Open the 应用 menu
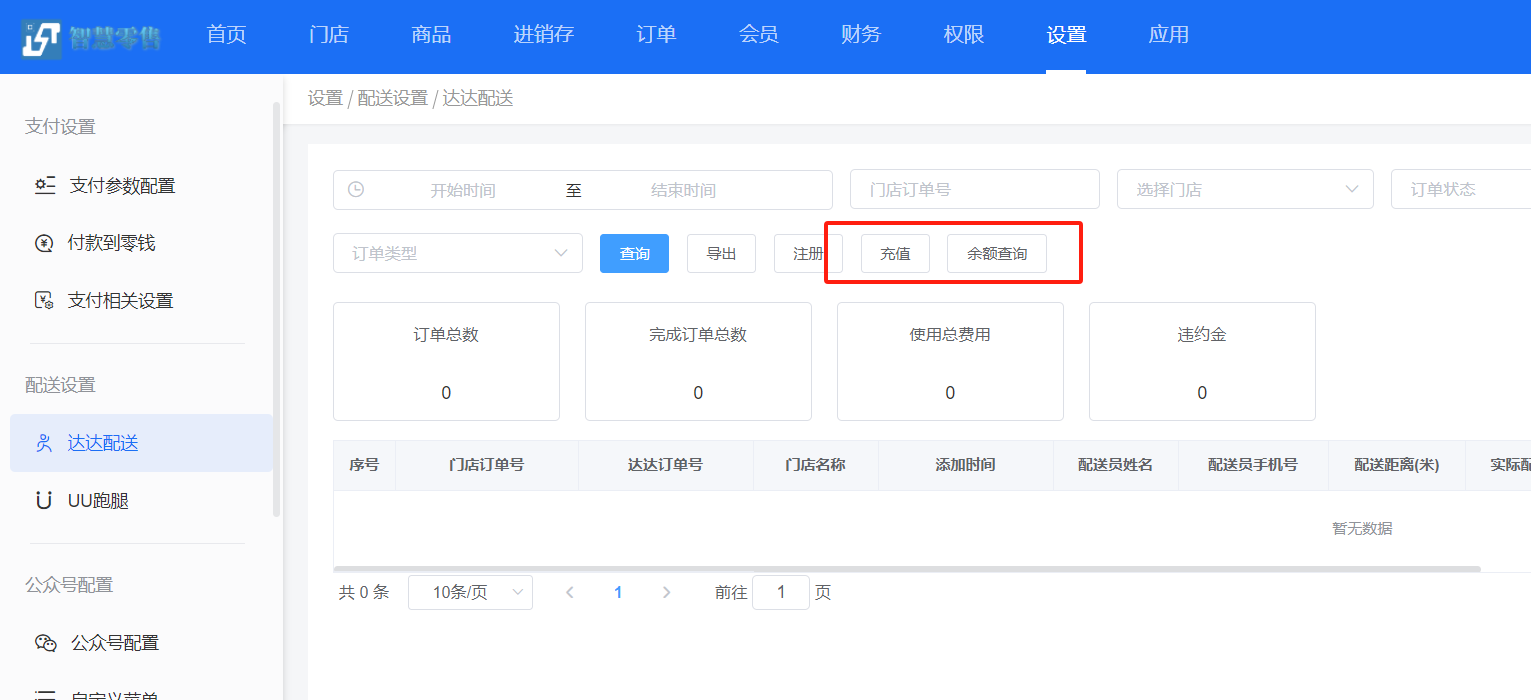This screenshot has height=700, width=1531. click(x=1169, y=35)
